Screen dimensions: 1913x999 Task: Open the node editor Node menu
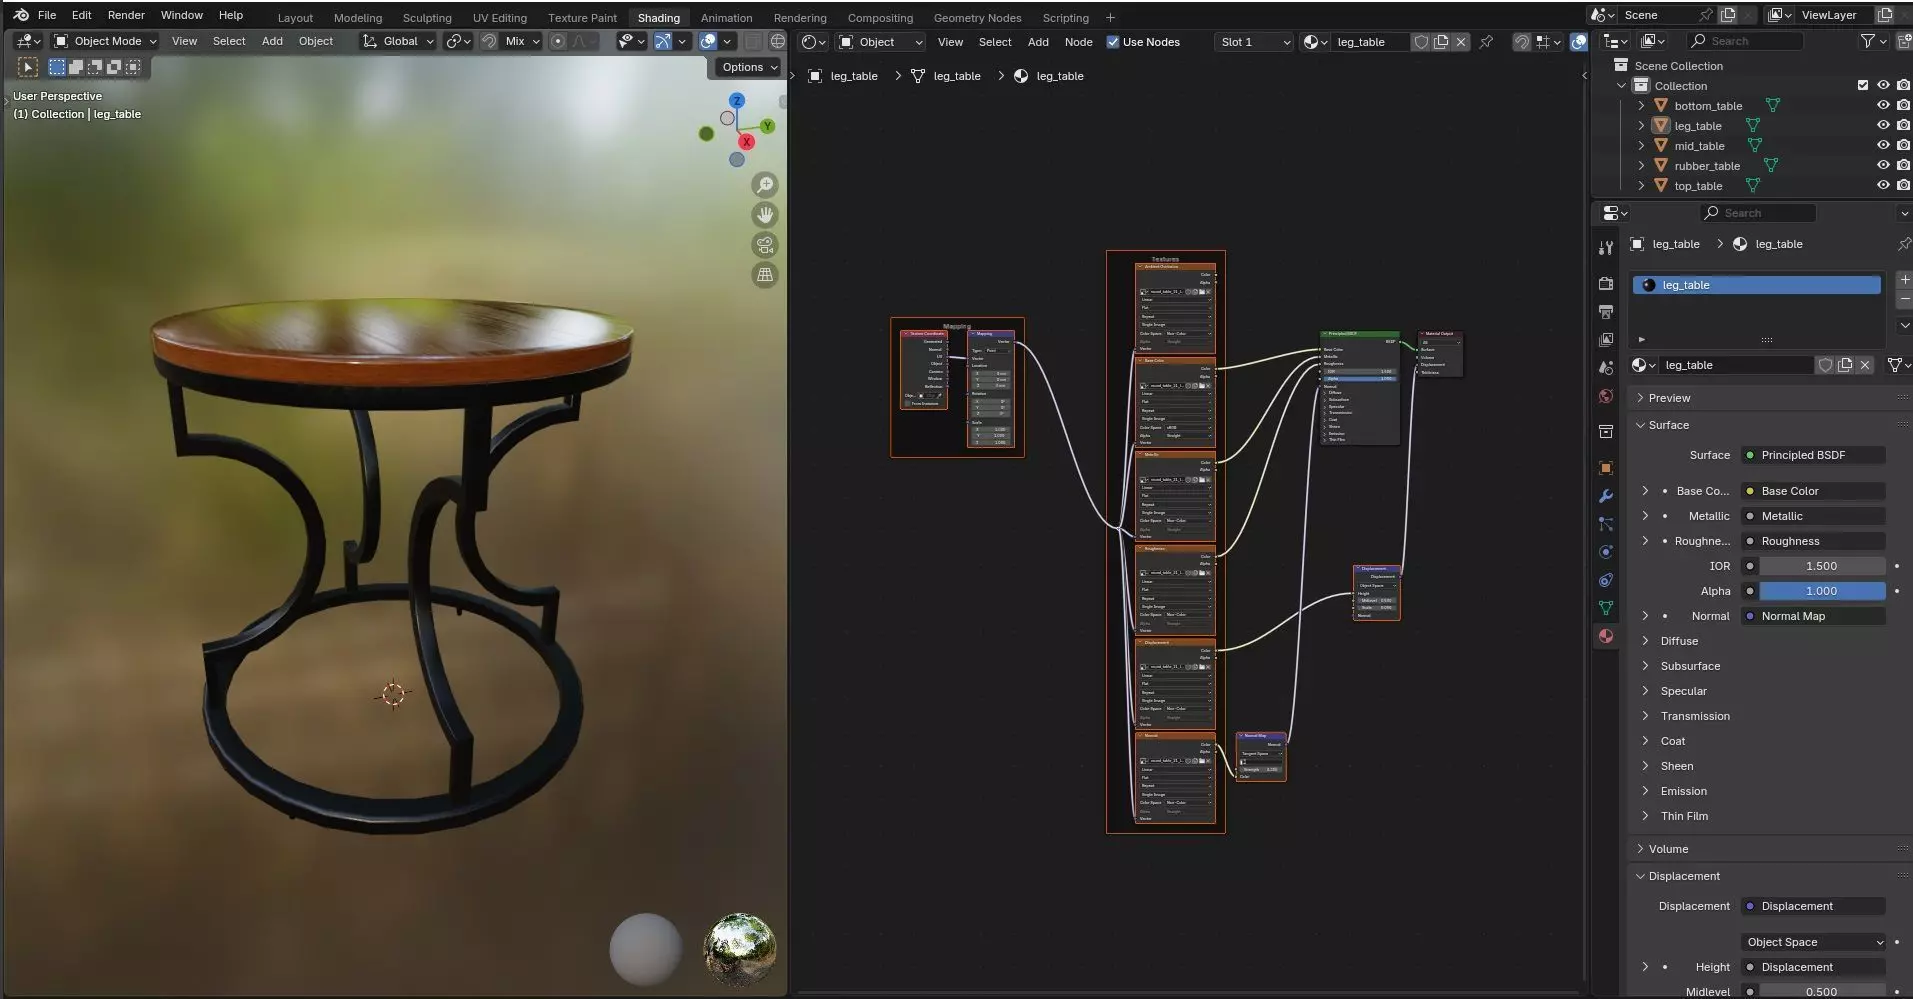click(x=1078, y=42)
